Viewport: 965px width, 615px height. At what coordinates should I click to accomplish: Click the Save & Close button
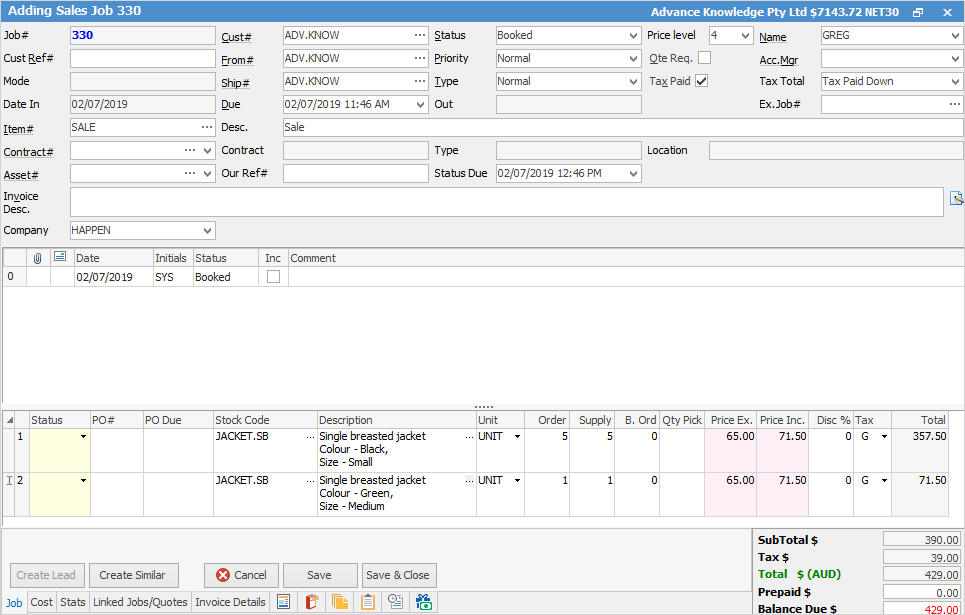(398, 575)
